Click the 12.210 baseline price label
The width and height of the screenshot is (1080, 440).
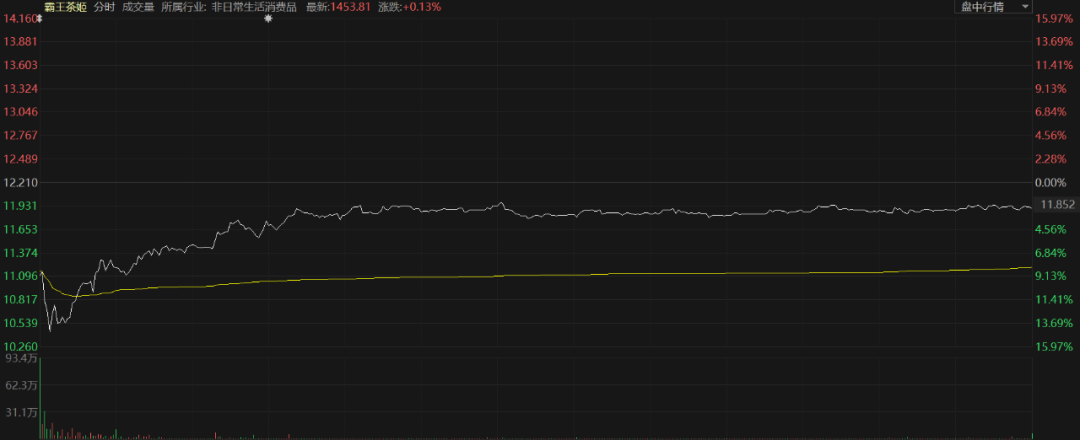21,182
